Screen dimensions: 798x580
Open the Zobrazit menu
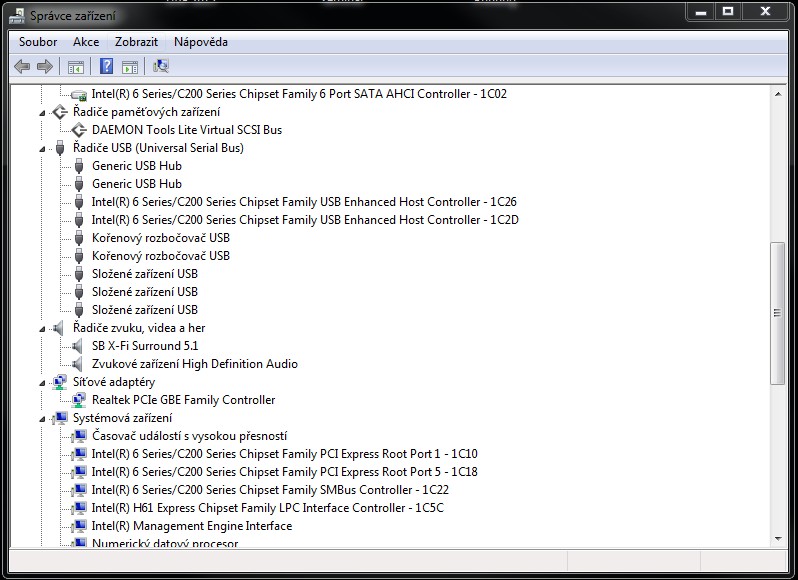coord(136,42)
